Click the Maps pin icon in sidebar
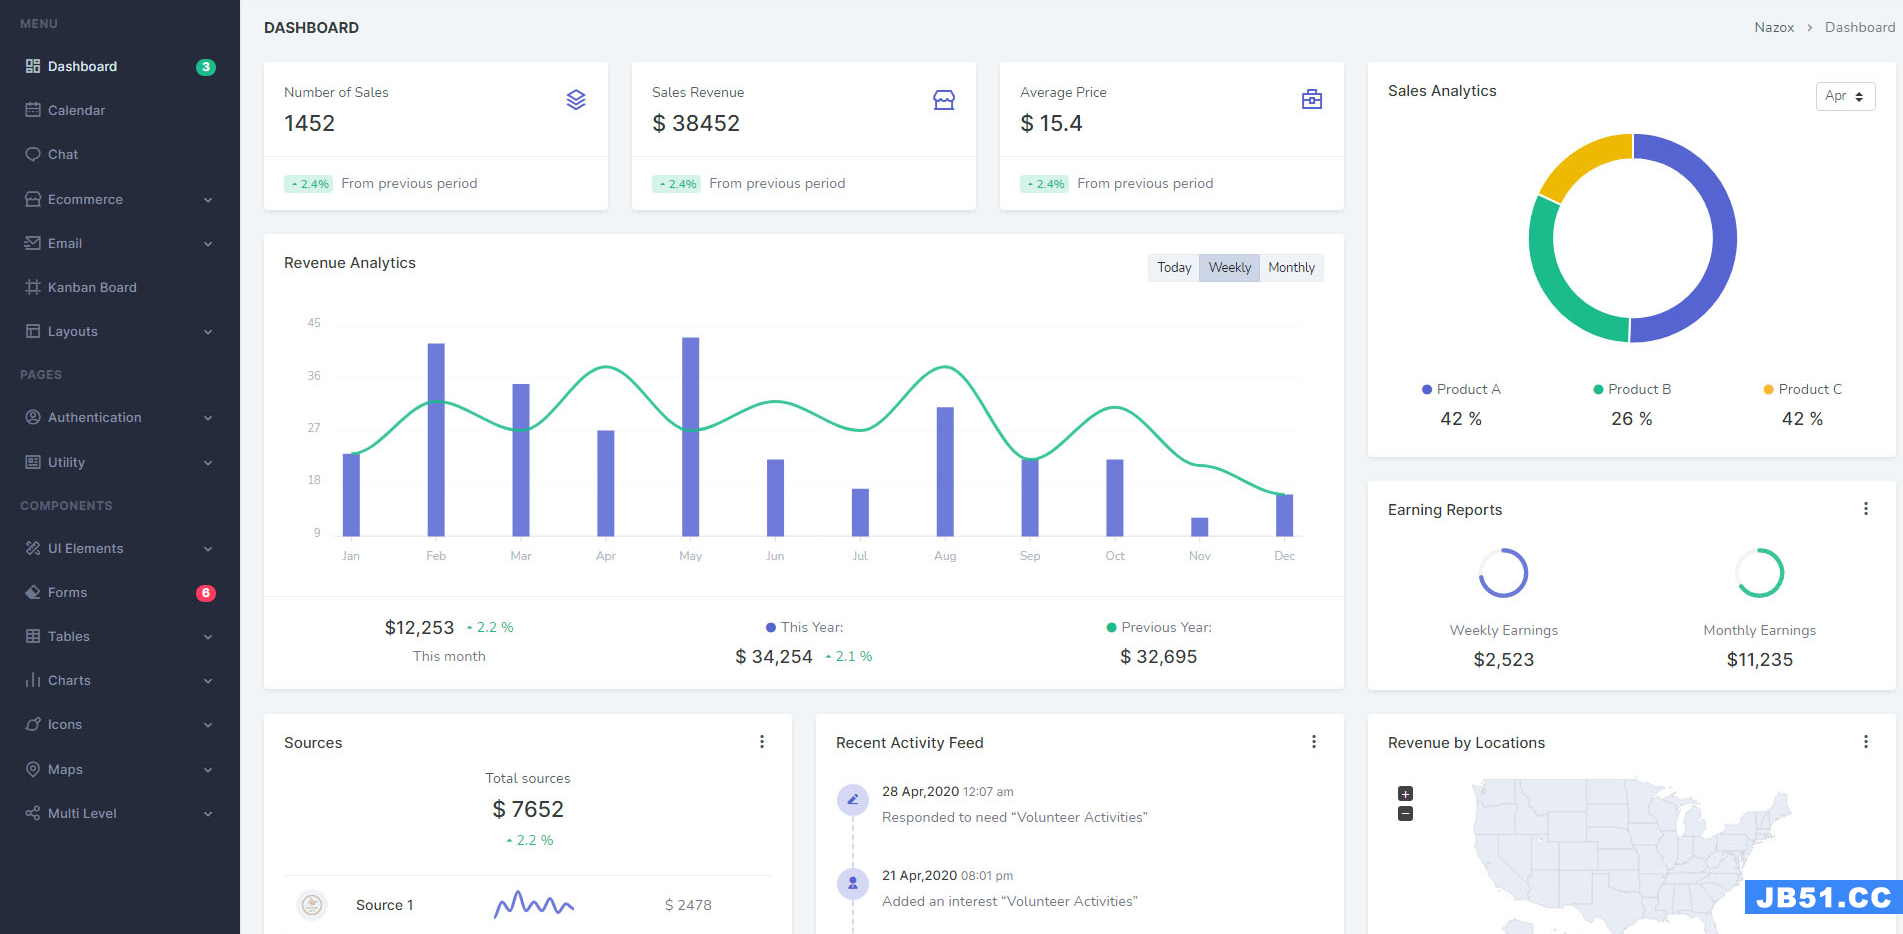Viewport: 1903px width, 934px height. [x=33, y=769]
